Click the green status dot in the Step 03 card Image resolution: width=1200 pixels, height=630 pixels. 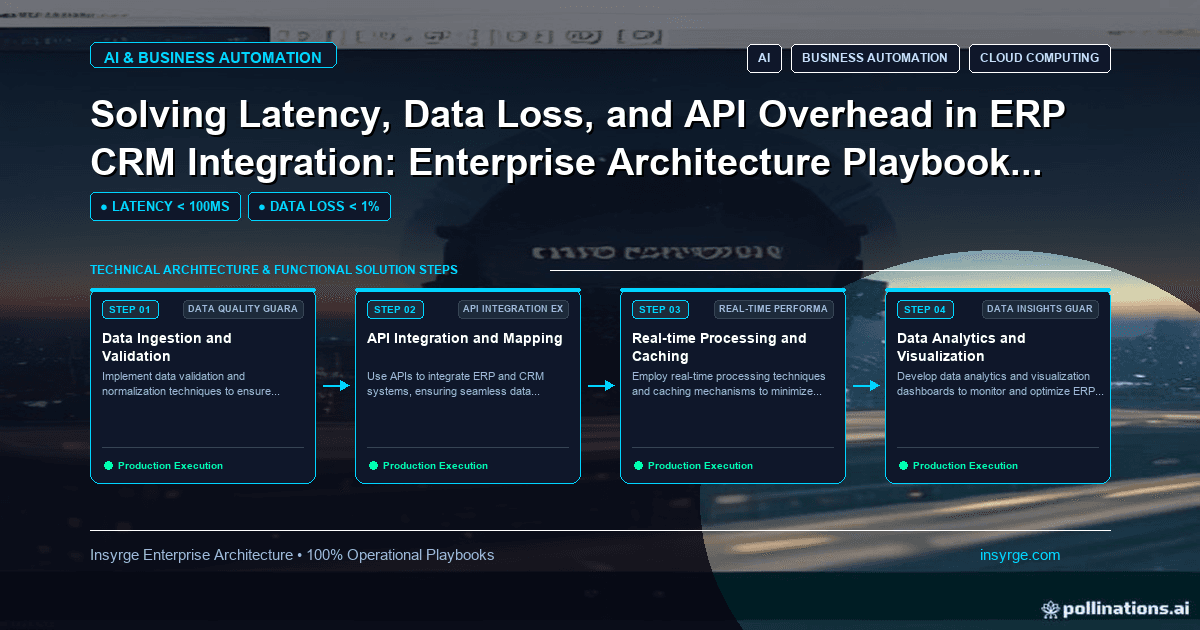(x=638, y=465)
